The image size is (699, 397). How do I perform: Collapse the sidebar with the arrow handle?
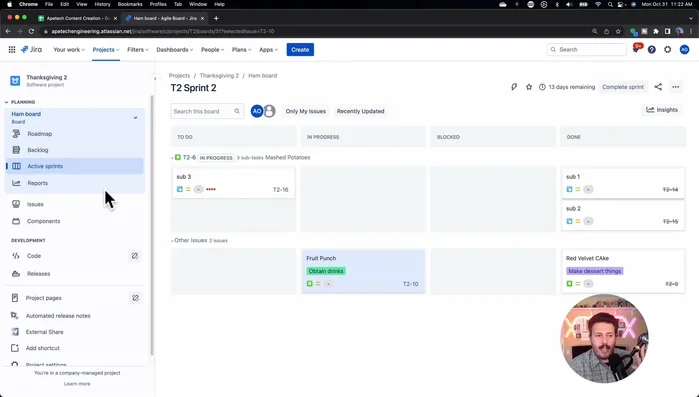pyautogui.click(x=155, y=78)
